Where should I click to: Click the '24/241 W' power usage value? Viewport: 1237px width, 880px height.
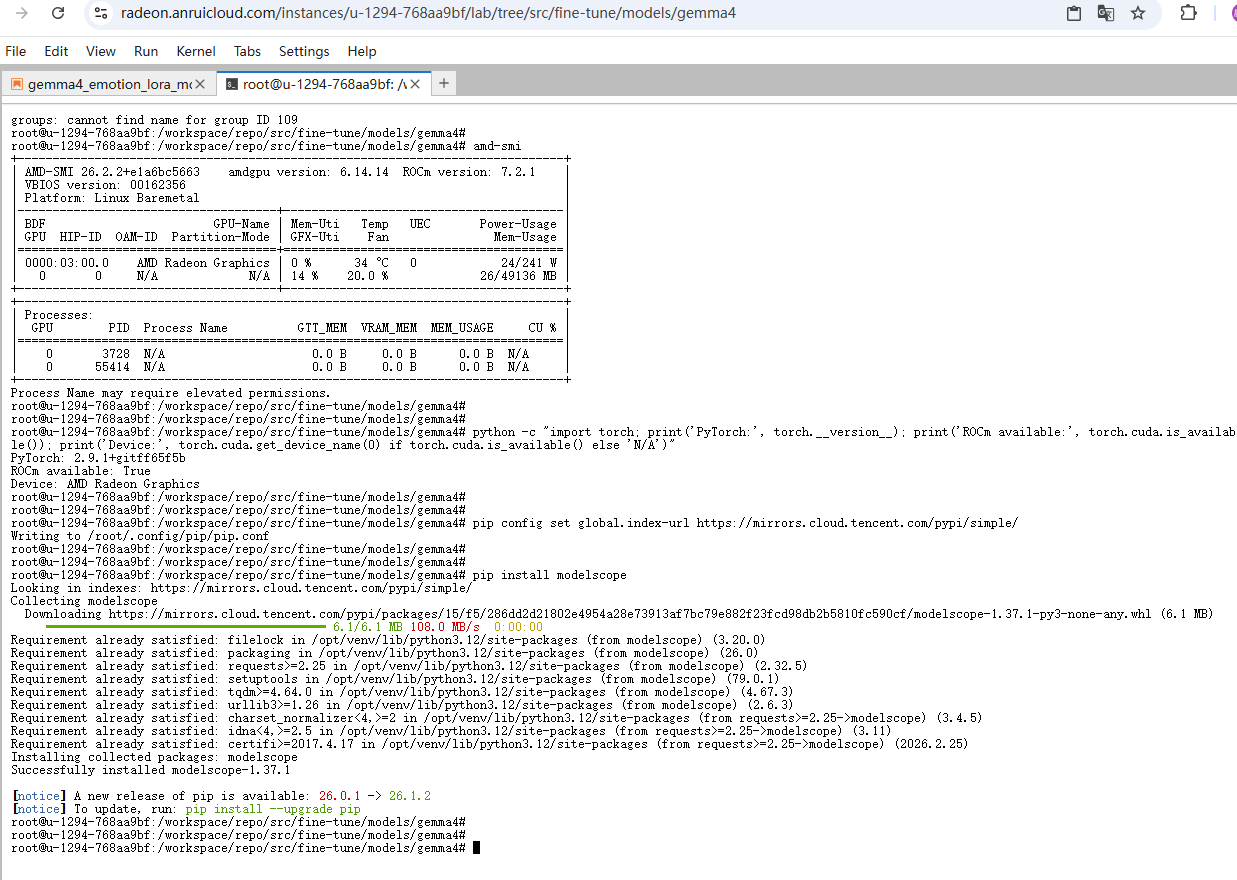[529, 263]
